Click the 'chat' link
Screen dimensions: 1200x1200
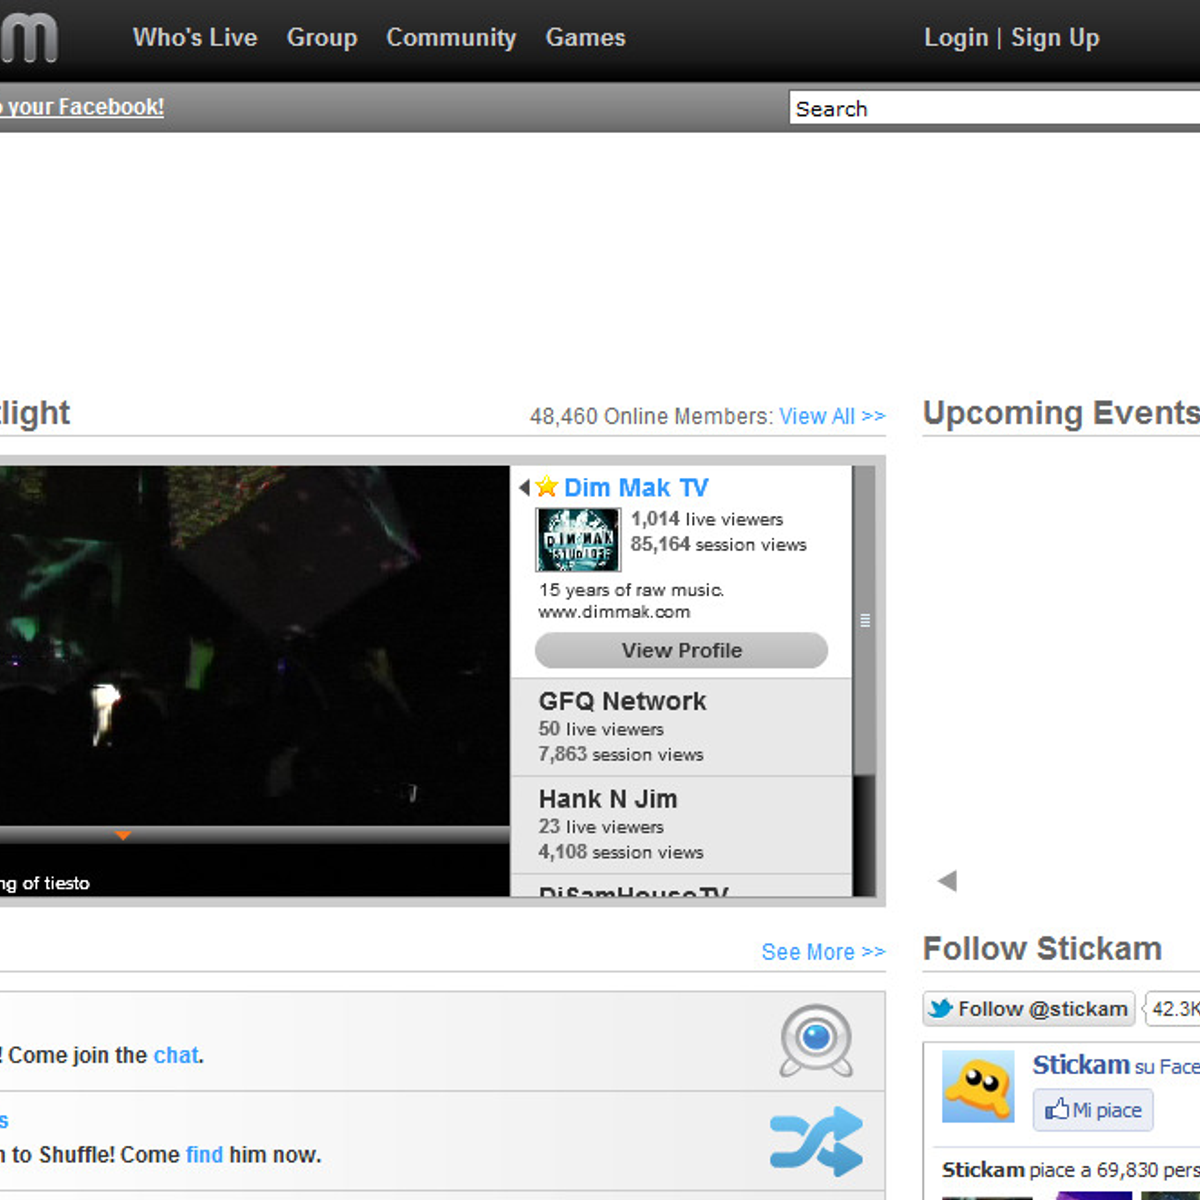click(x=176, y=1055)
